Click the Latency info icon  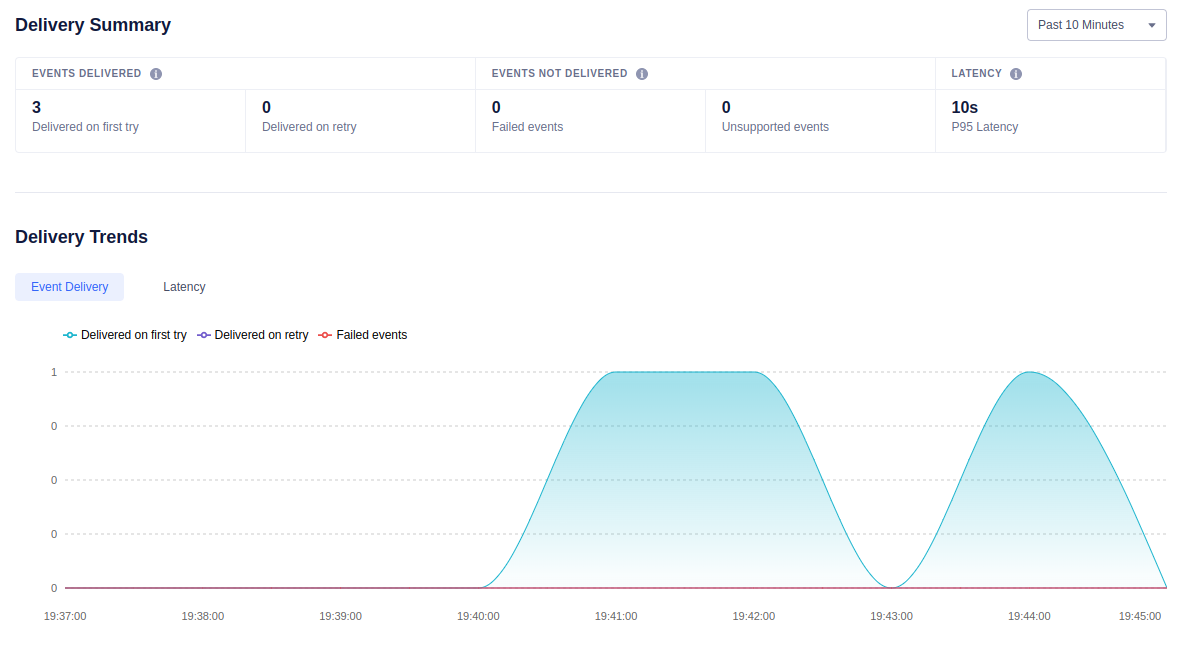pyautogui.click(x=1016, y=72)
